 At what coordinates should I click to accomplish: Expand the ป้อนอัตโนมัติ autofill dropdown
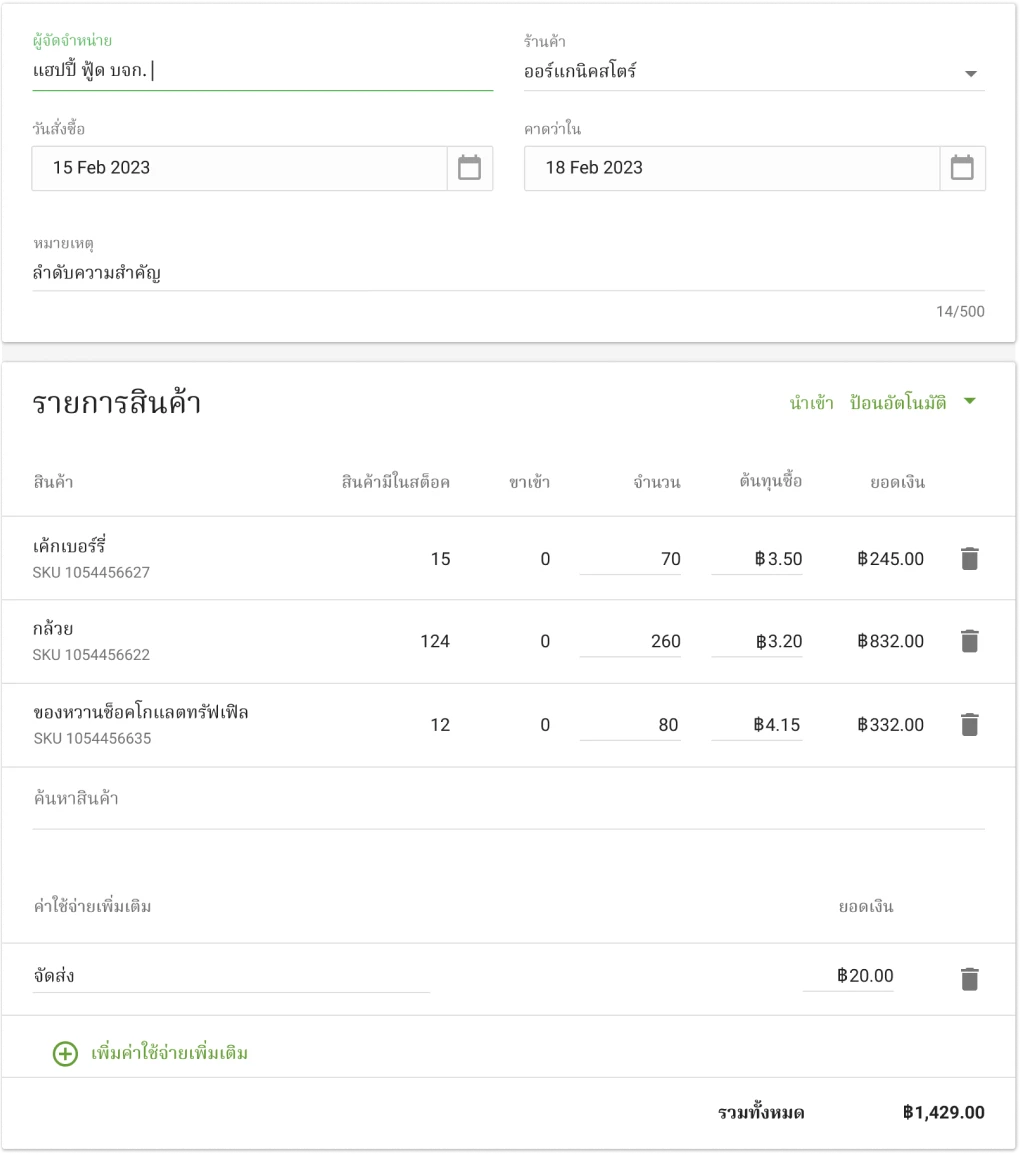click(x=968, y=402)
